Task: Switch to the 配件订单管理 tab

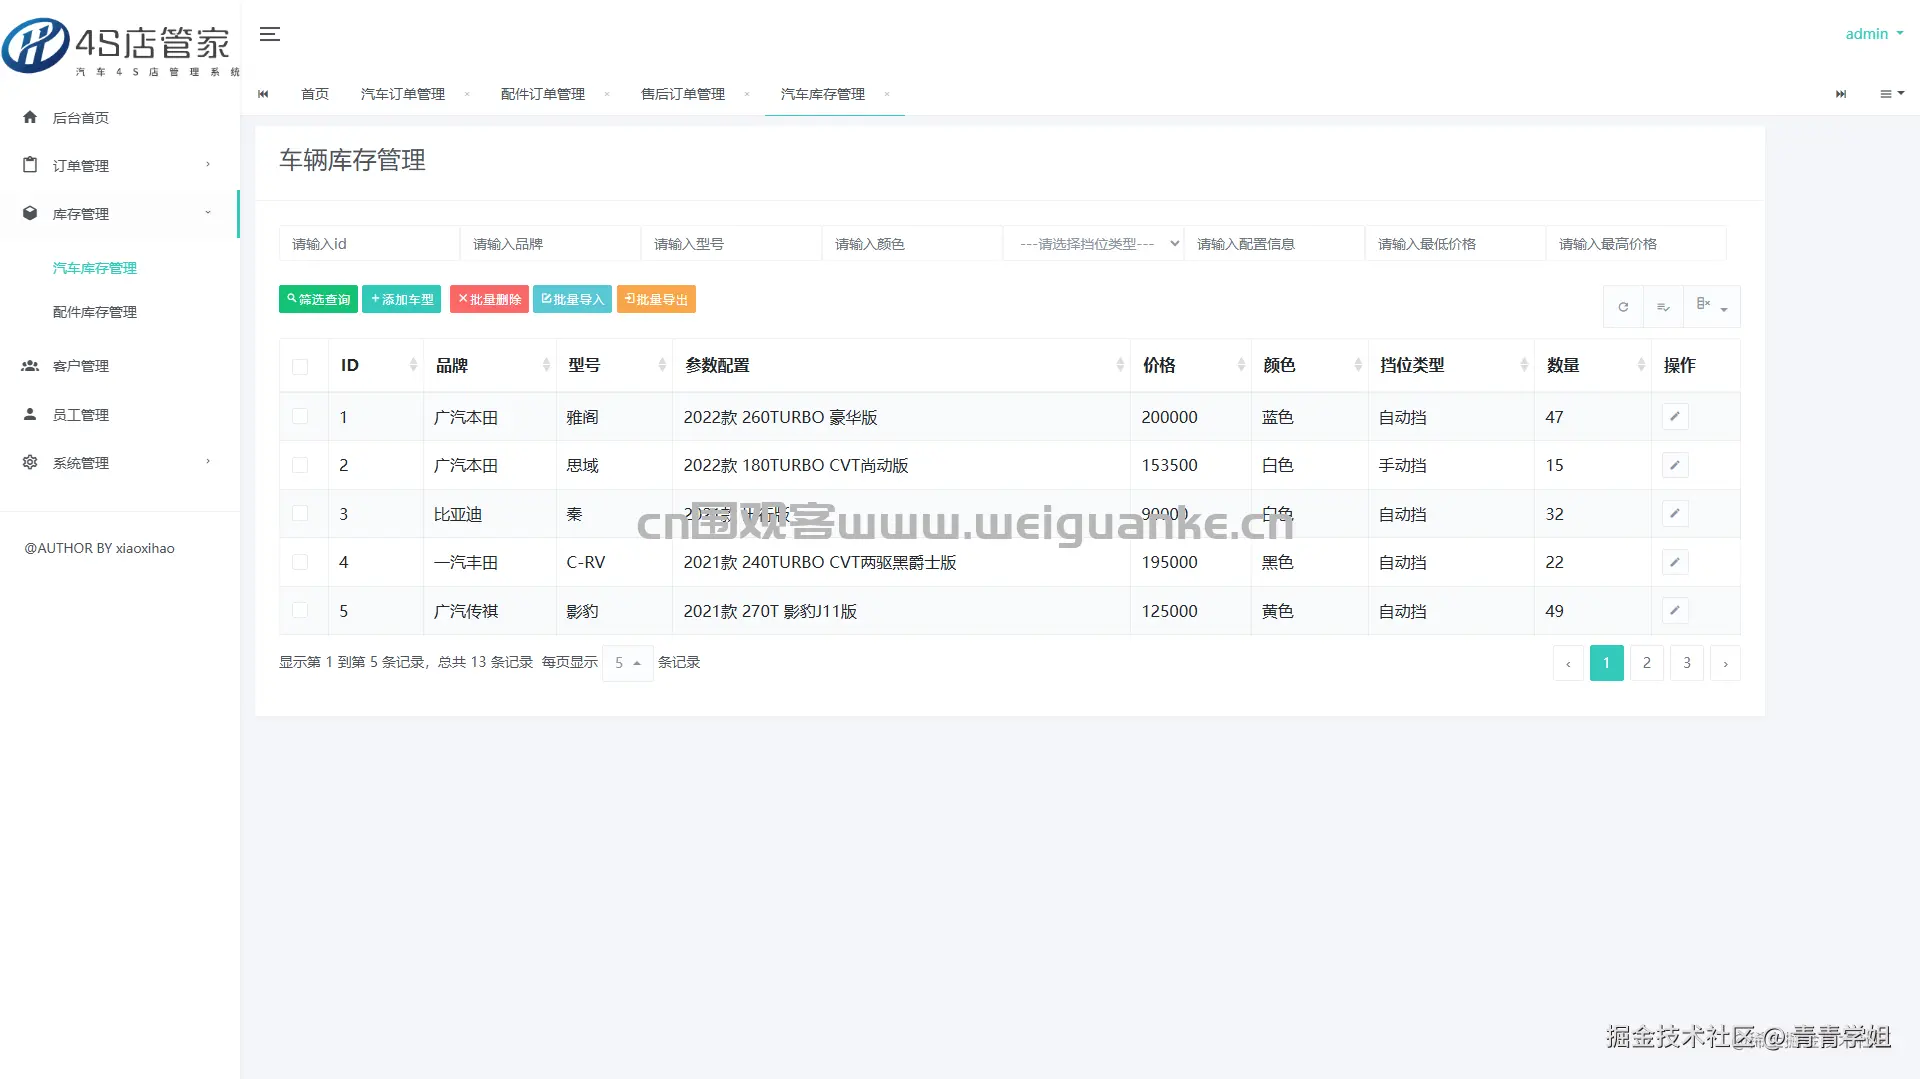Action: pyautogui.click(x=543, y=94)
